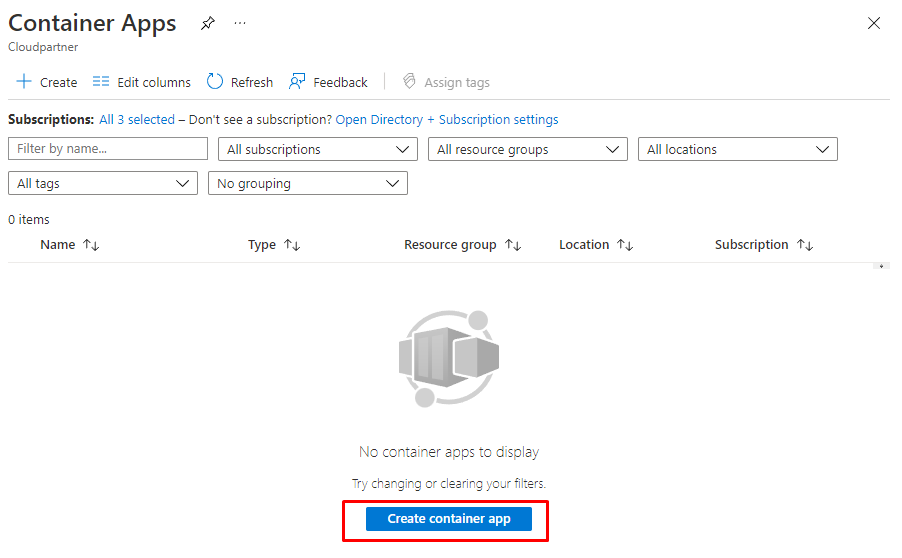Sort by Name column arrows
The width and height of the screenshot is (902, 558).
tap(91, 245)
